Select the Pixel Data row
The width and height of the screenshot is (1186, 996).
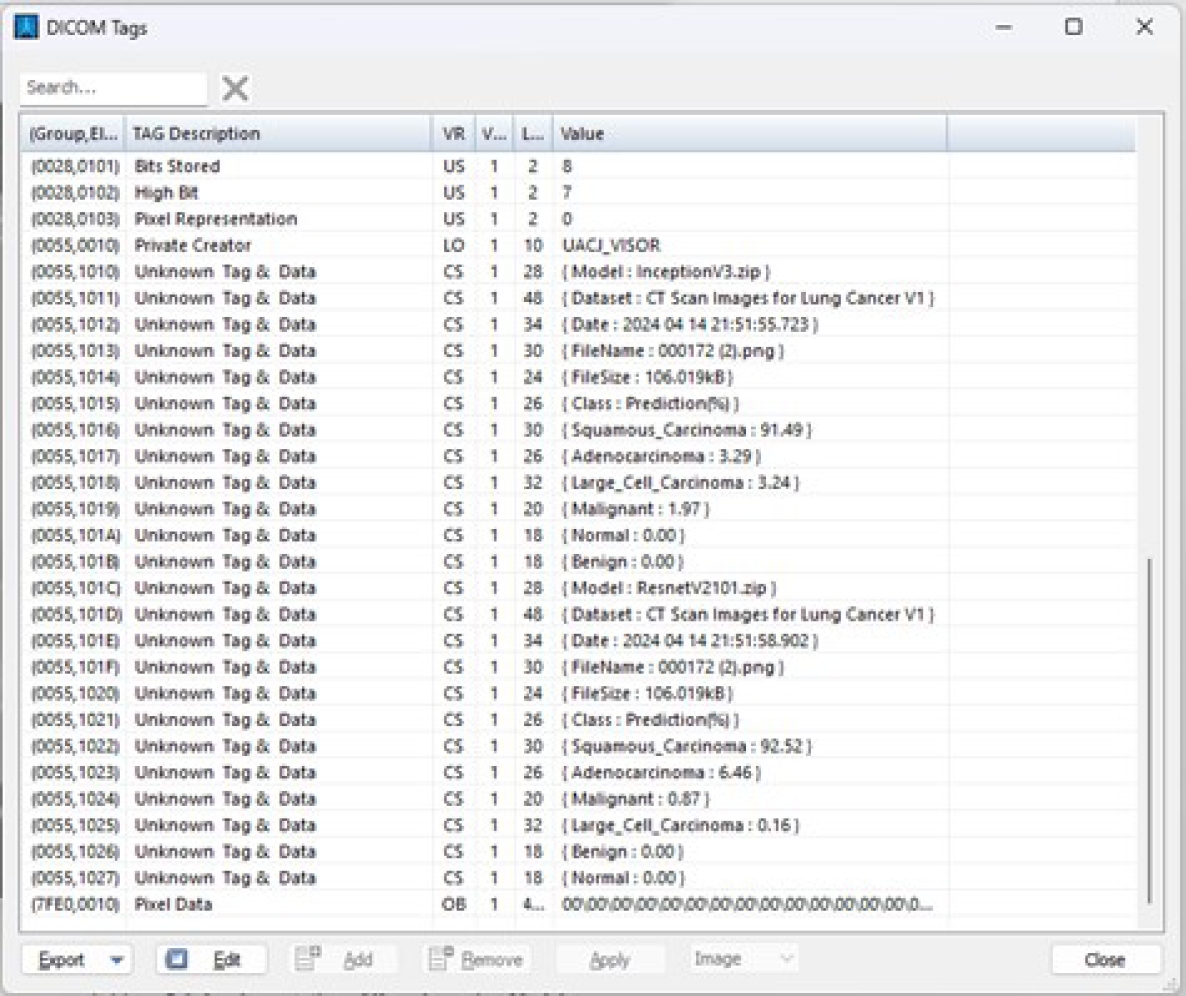tap(400, 905)
